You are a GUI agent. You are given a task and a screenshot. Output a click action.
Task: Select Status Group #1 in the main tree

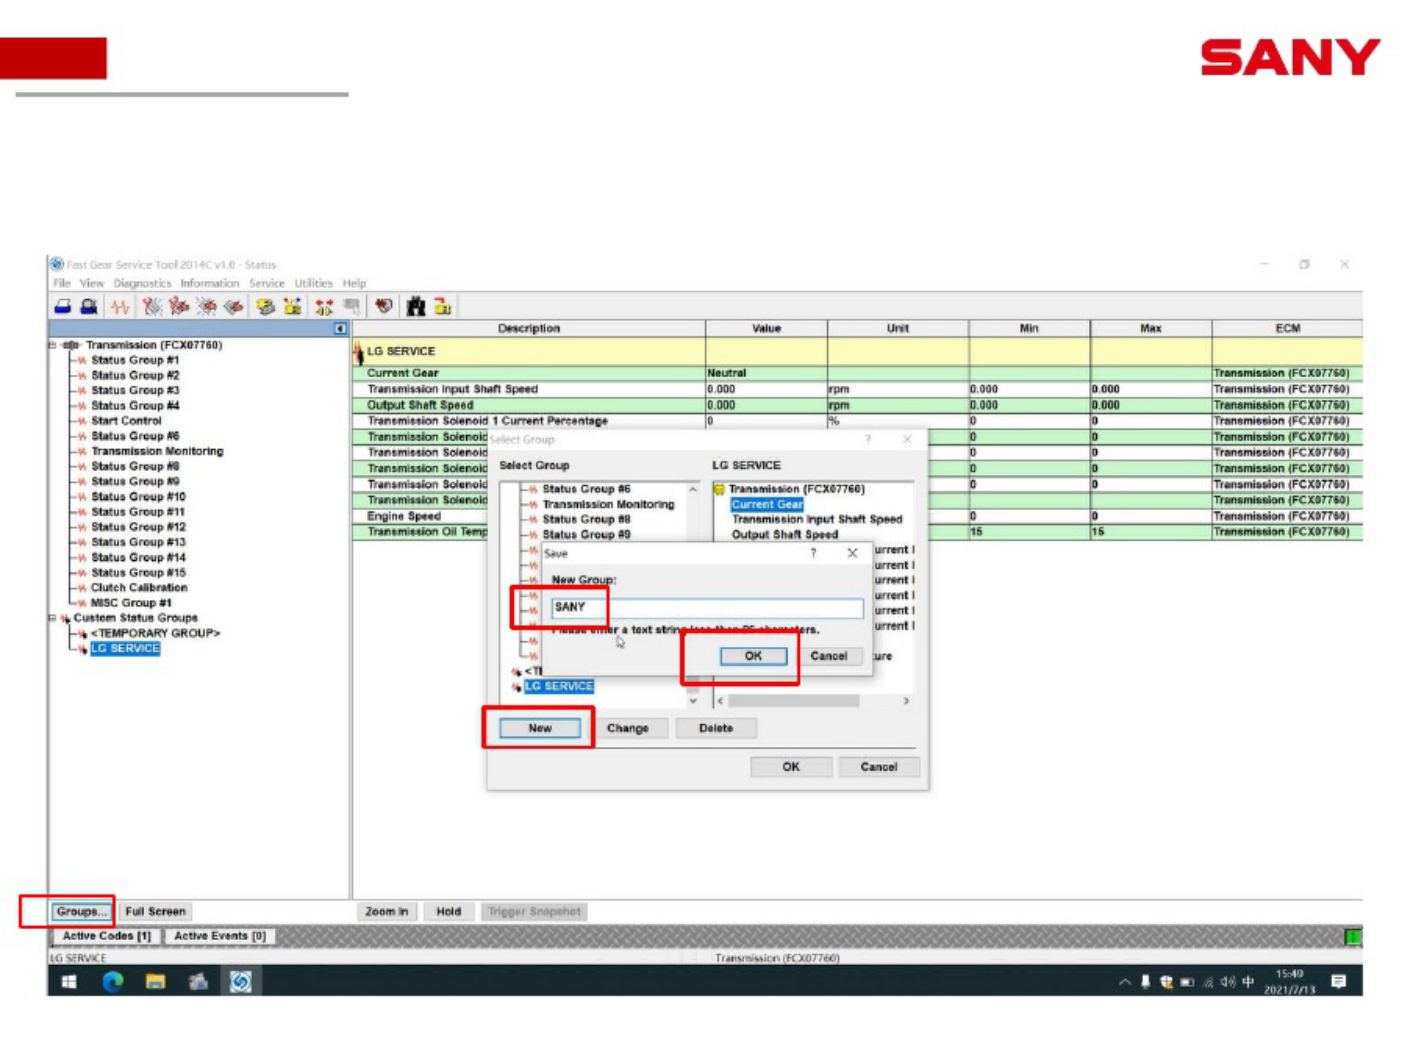[135, 360]
